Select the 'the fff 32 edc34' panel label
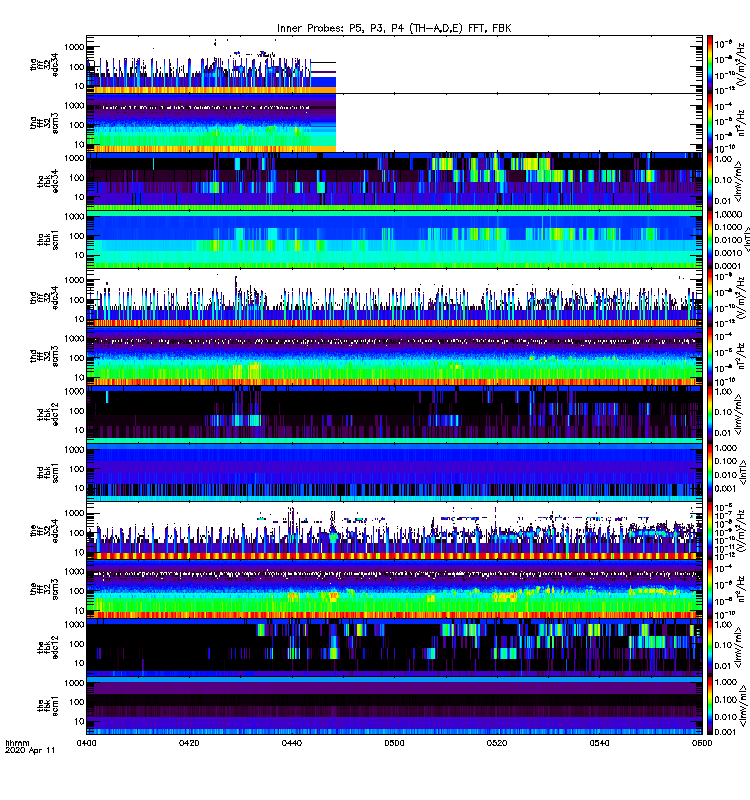 point(44,531)
